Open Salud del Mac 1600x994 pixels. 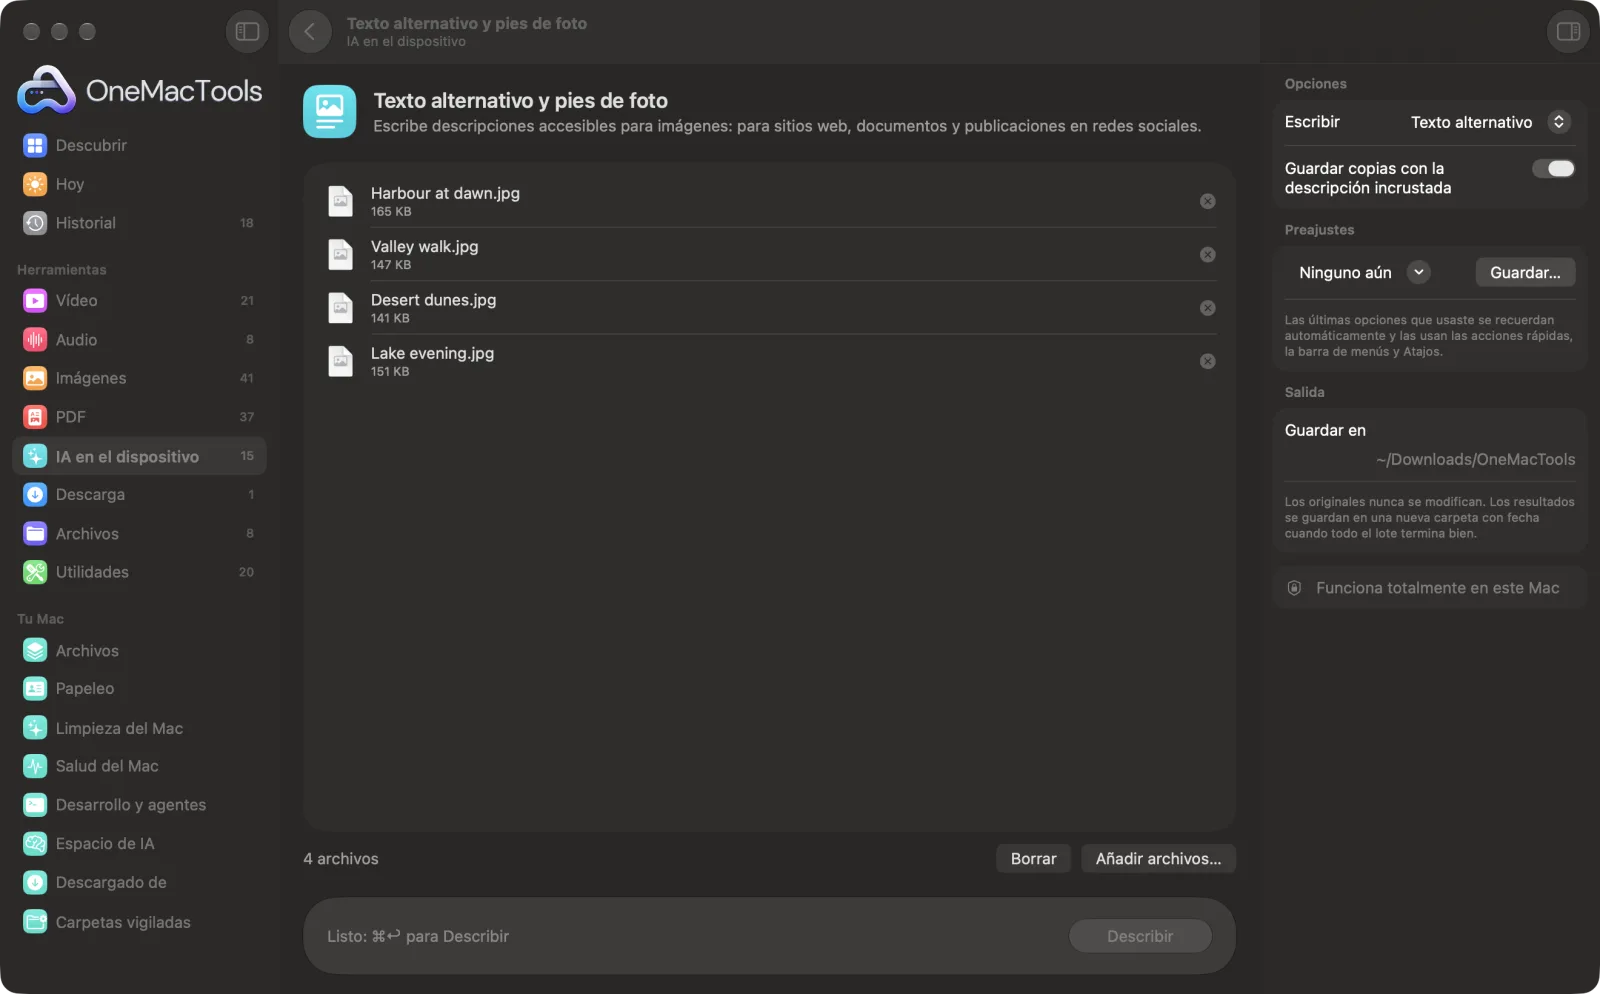pos(139,767)
